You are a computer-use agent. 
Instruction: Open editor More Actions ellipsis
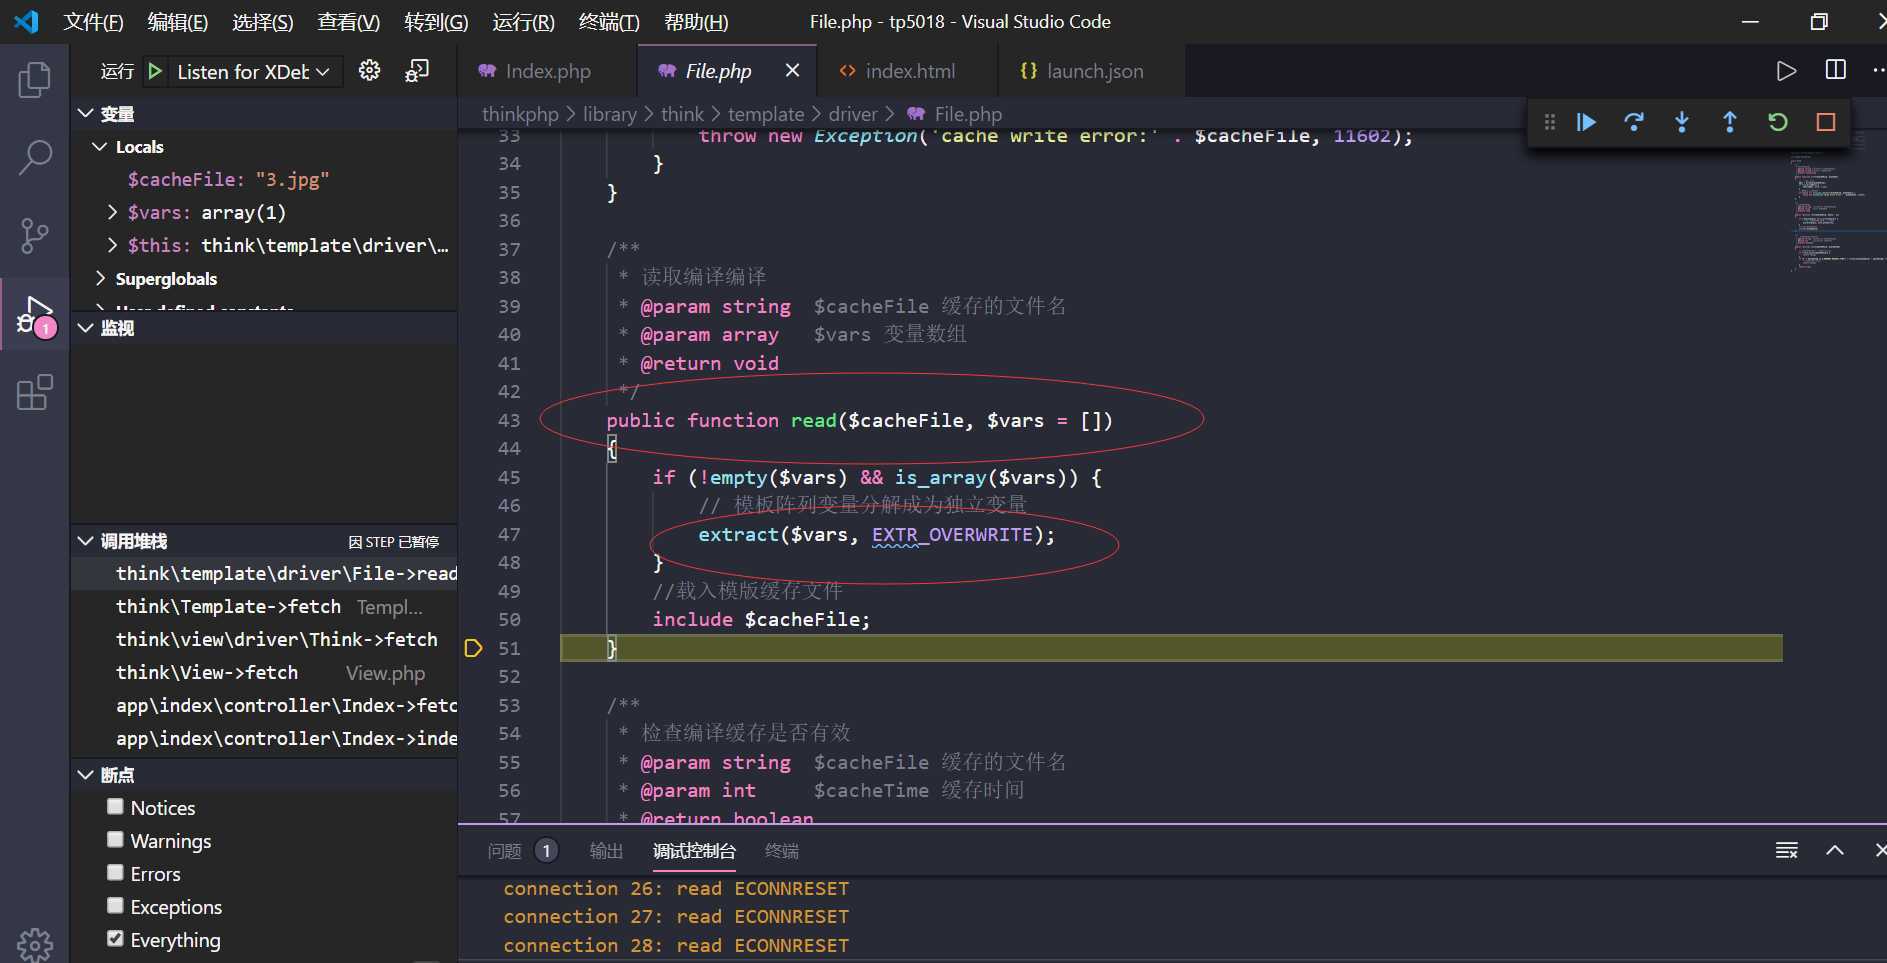coord(1877,70)
